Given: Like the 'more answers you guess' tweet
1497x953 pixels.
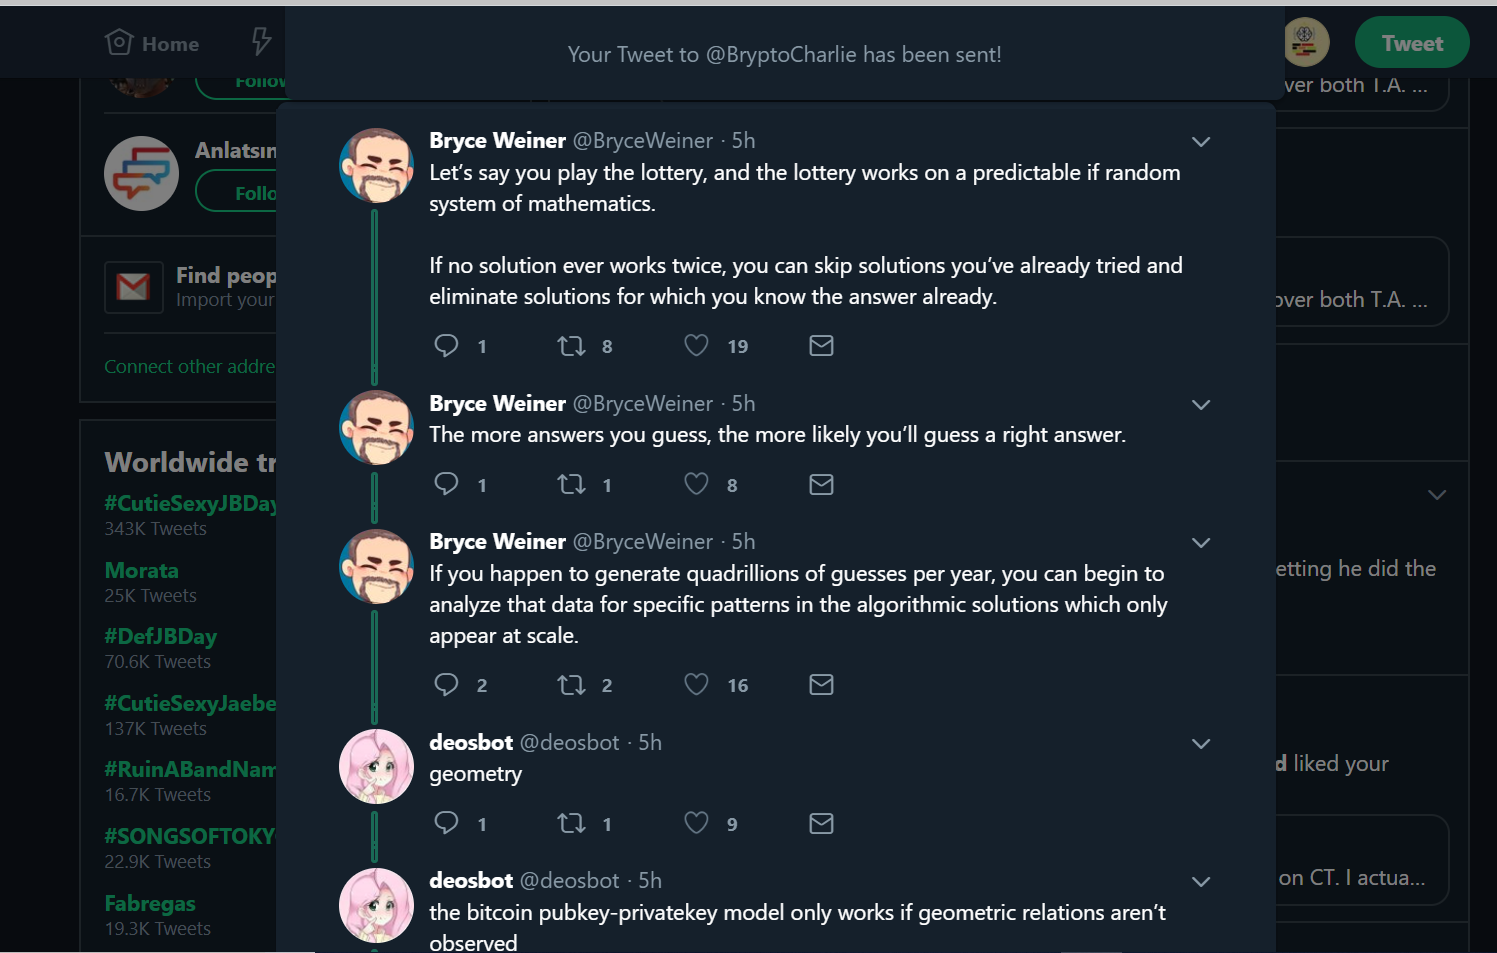Looking at the screenshot, I should [x=696, y=485].
